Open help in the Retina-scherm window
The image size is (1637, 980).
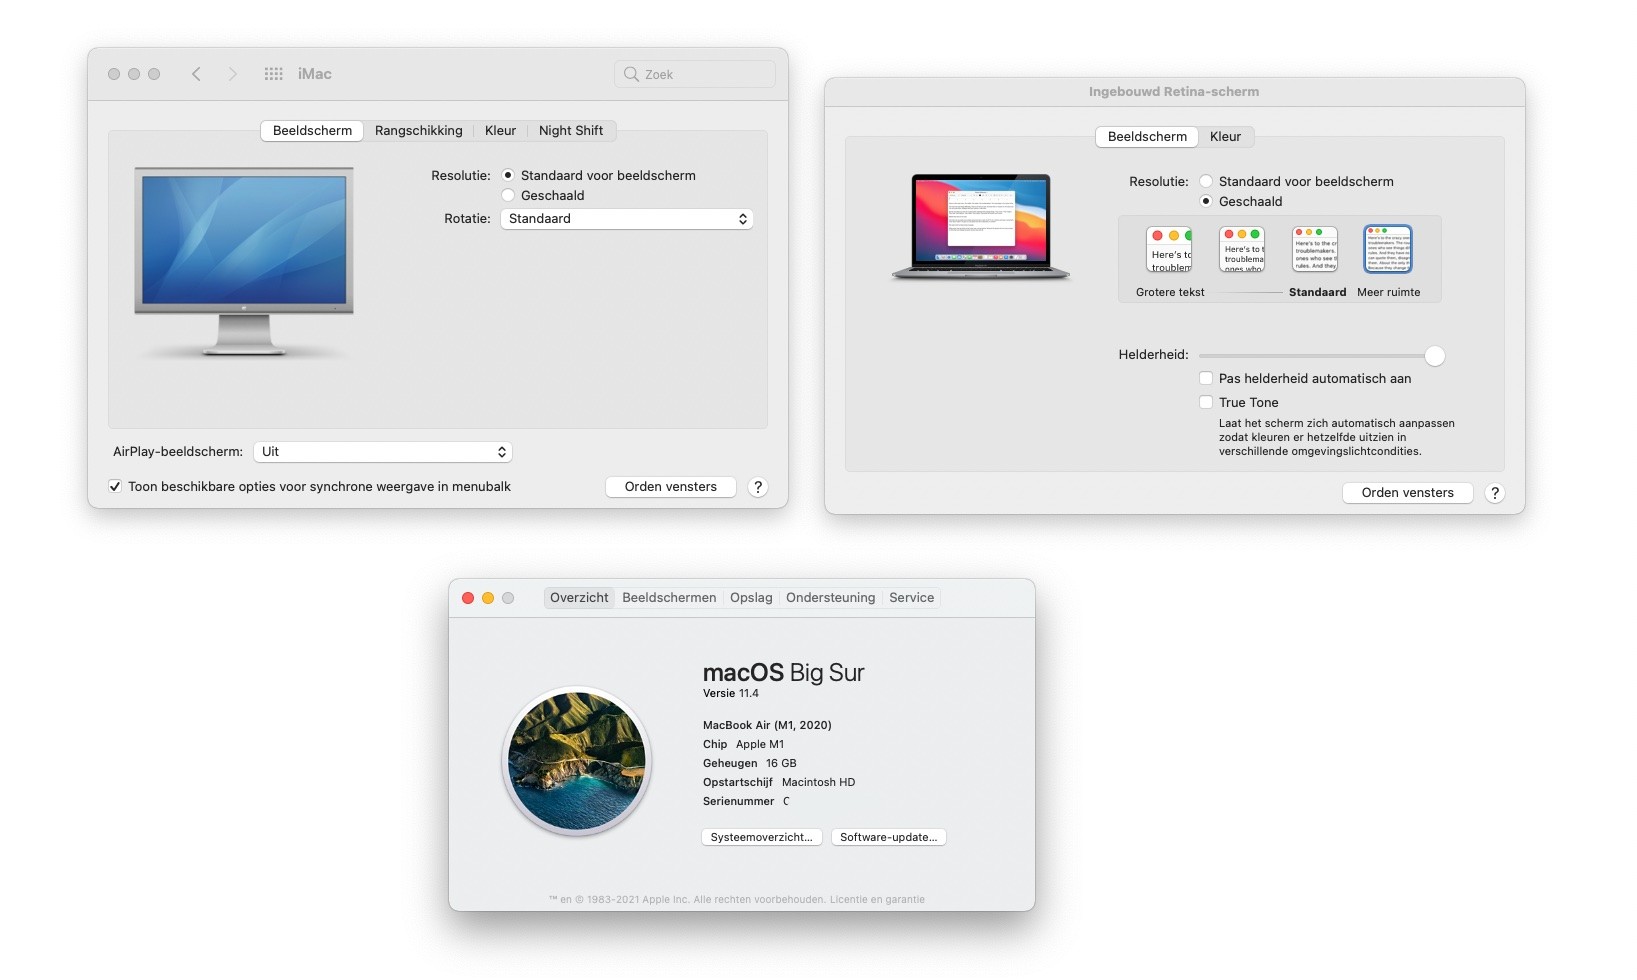[x=1495, y=493]
